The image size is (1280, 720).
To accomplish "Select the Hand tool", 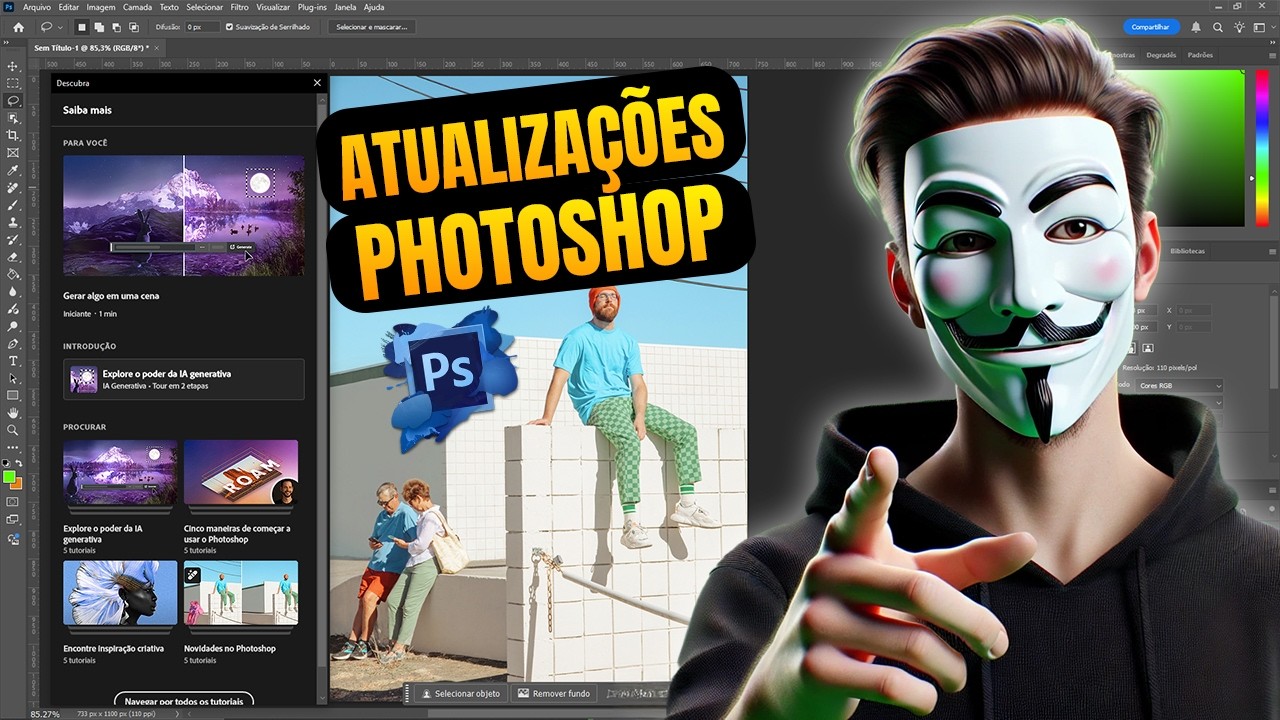I will [13, 412].
